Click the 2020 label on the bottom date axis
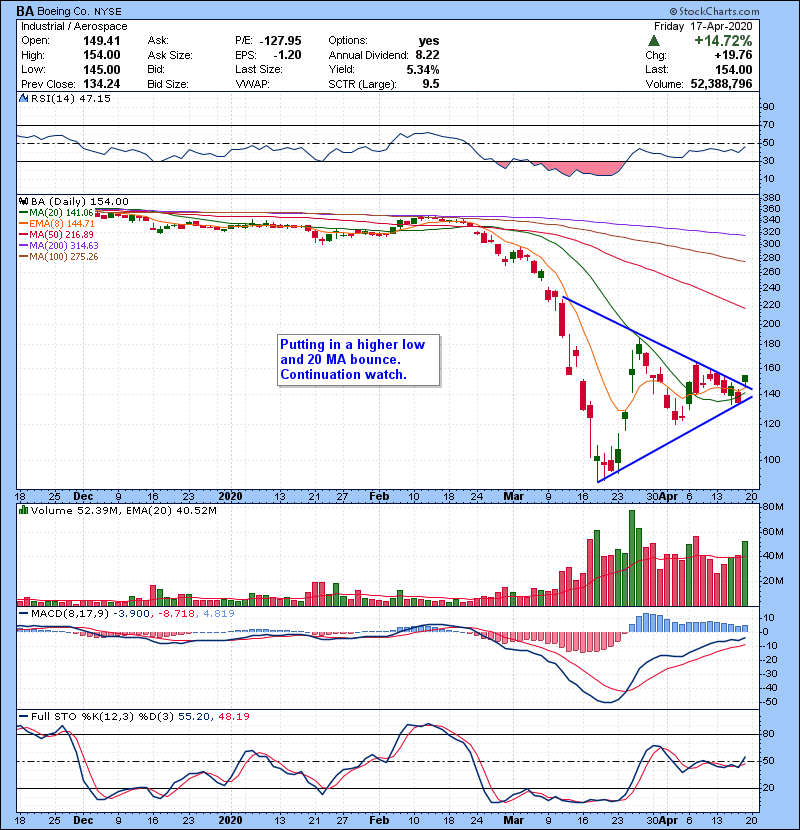Screen dimensions: 800x830 coord(230,820)
